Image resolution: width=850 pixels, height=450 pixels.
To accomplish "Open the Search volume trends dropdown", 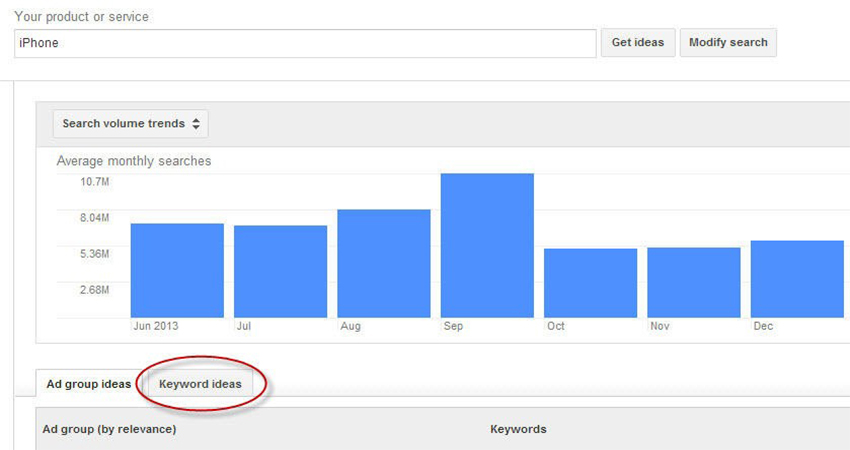I will tap(131, 124).
